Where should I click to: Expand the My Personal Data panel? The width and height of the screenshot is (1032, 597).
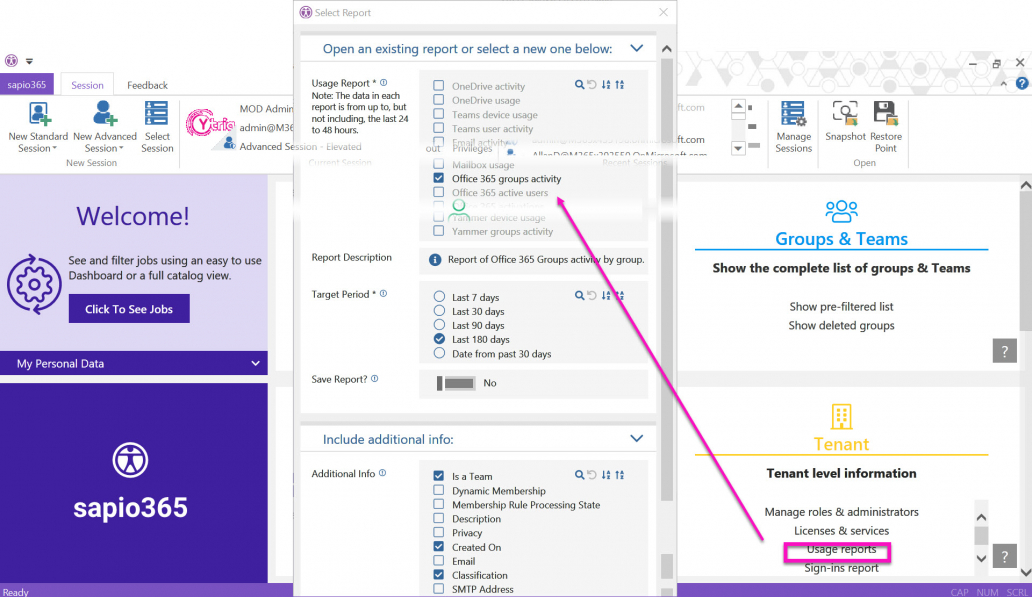pyautogui.click(x=255, y=363)
